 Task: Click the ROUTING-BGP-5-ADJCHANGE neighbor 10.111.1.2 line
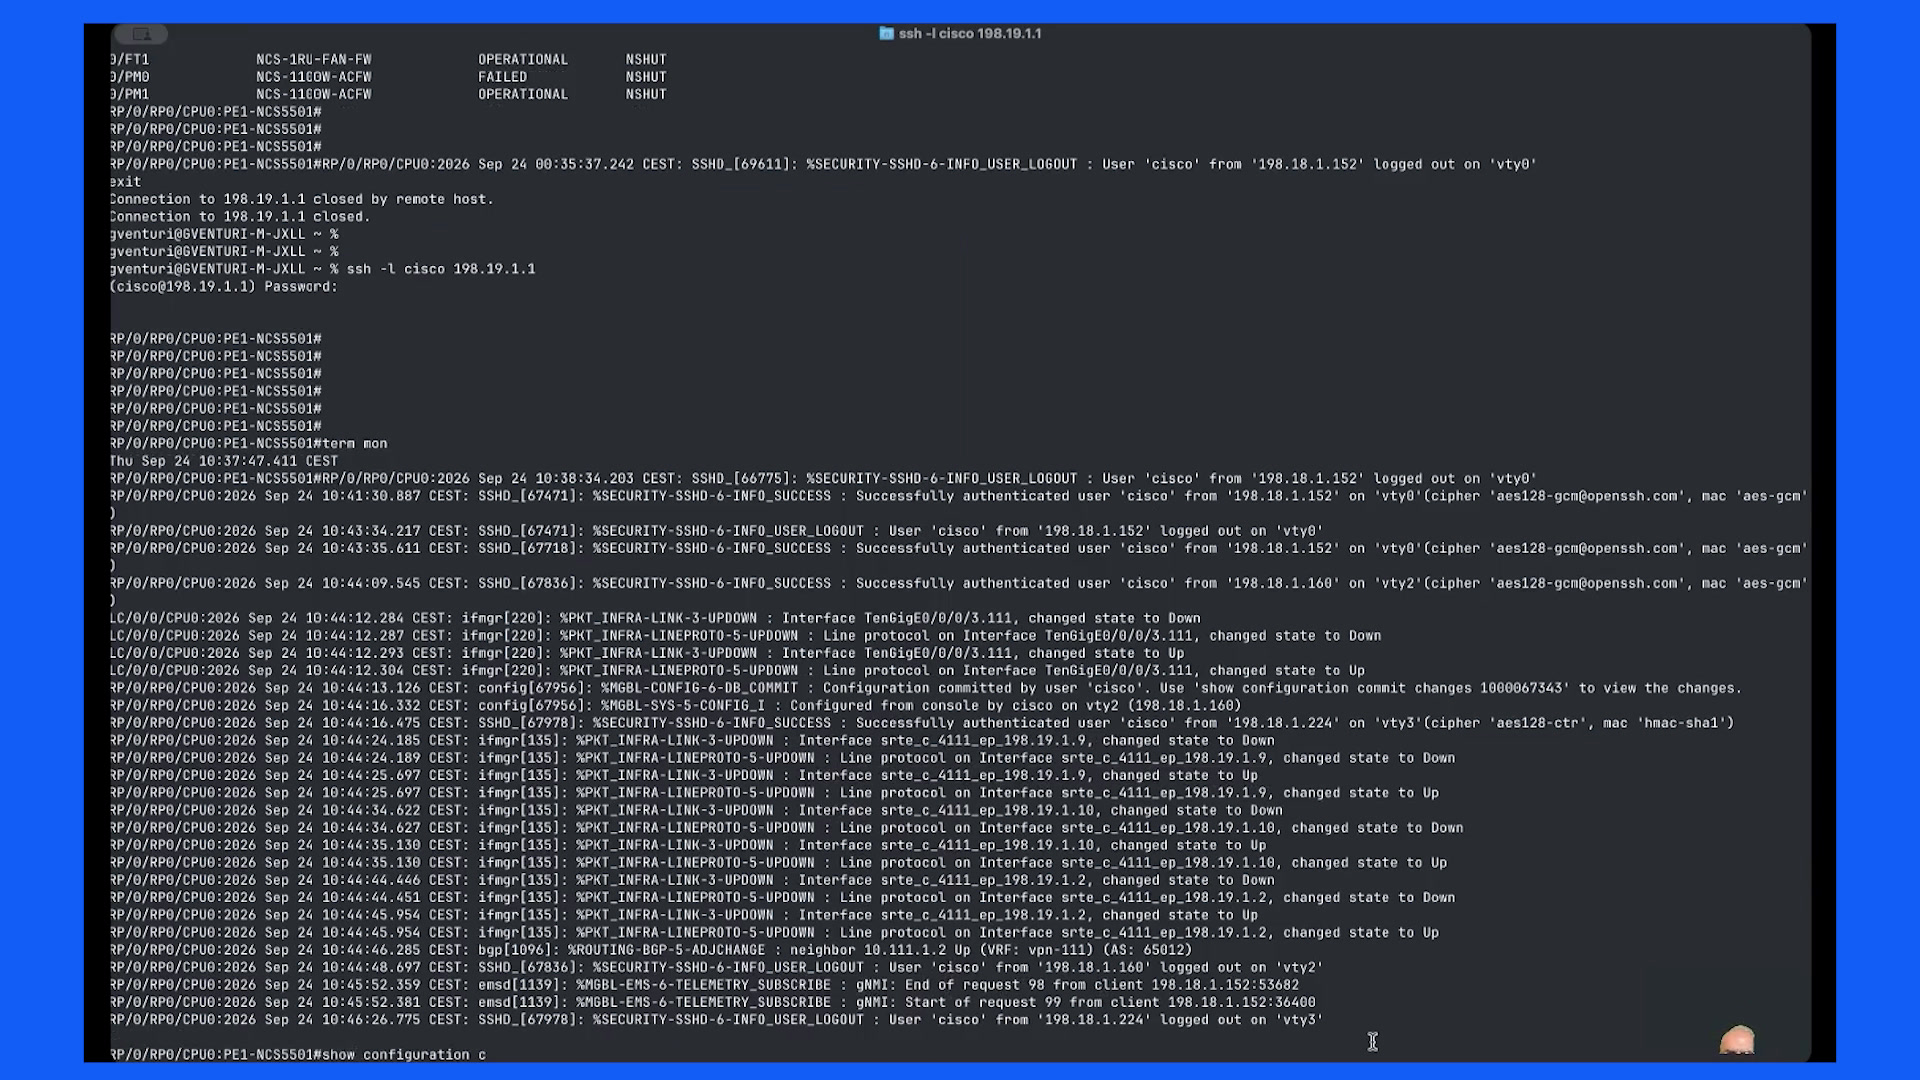(x=651, y=950)
